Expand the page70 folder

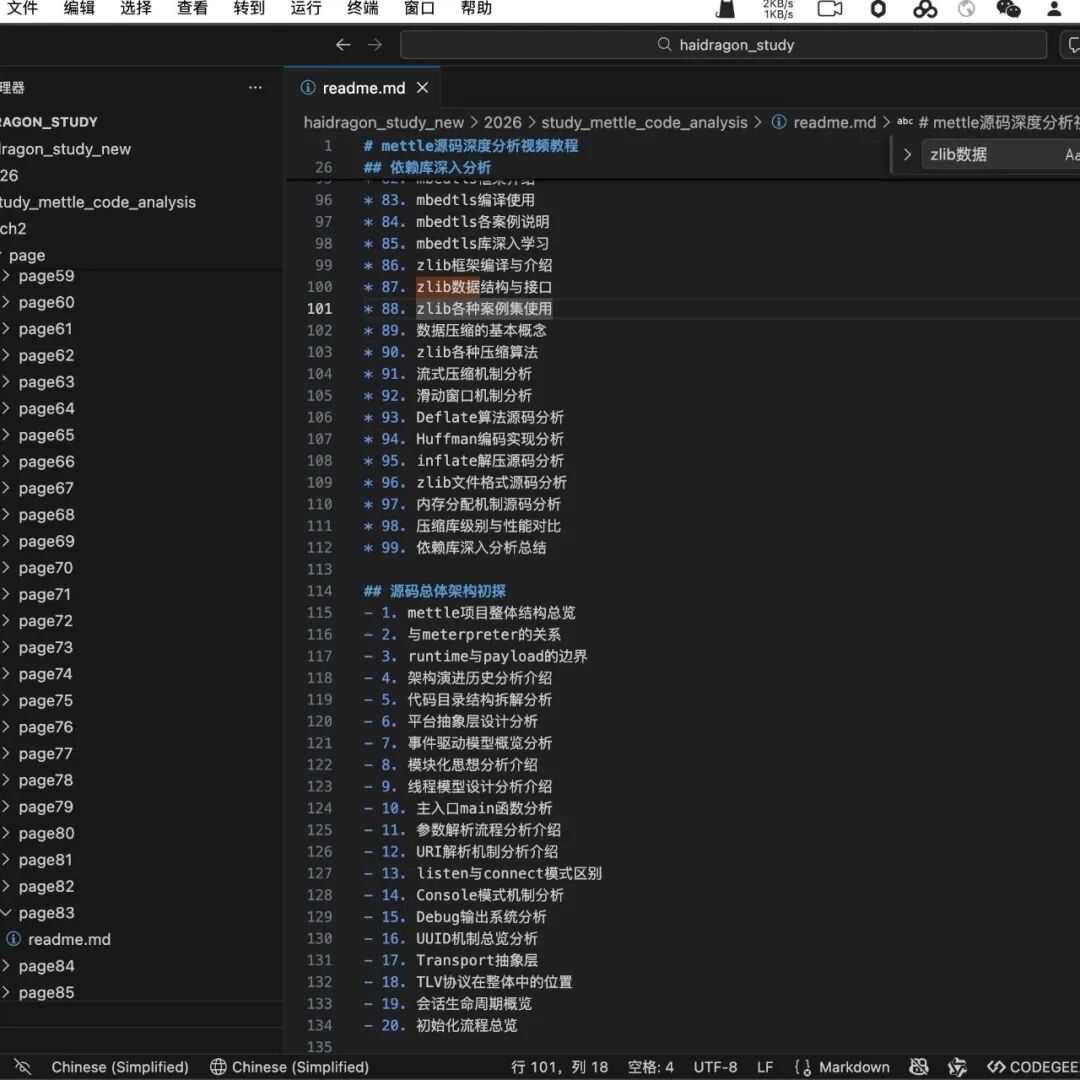45,568
